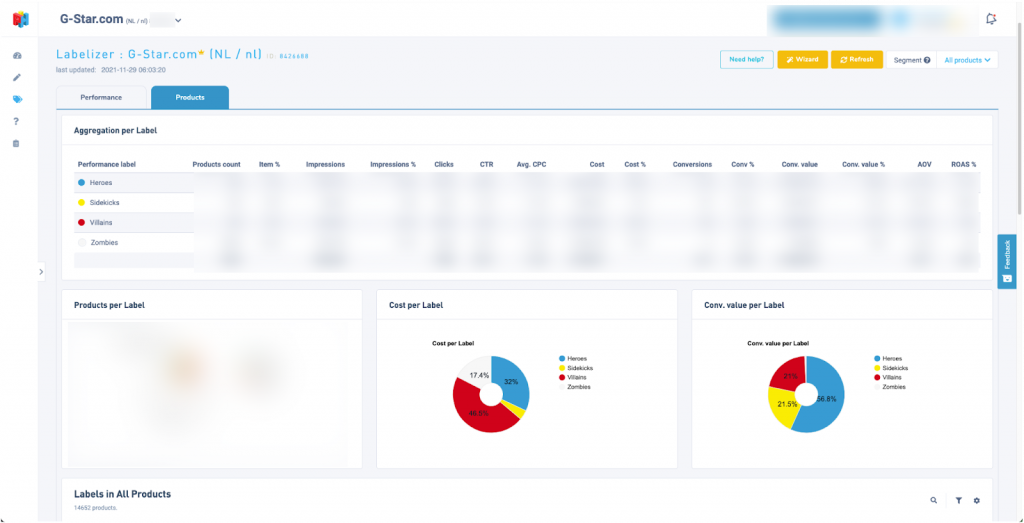Click the page vertical scrollbar

tap(1020, 118)
